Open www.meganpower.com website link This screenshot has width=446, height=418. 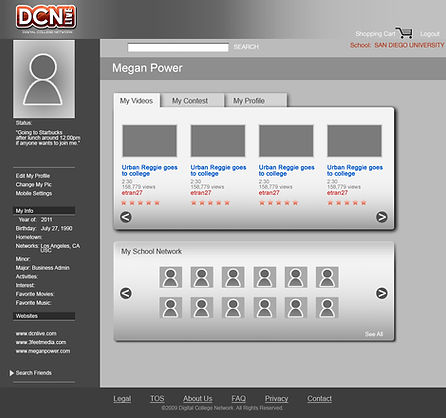[x=43, y=351]
